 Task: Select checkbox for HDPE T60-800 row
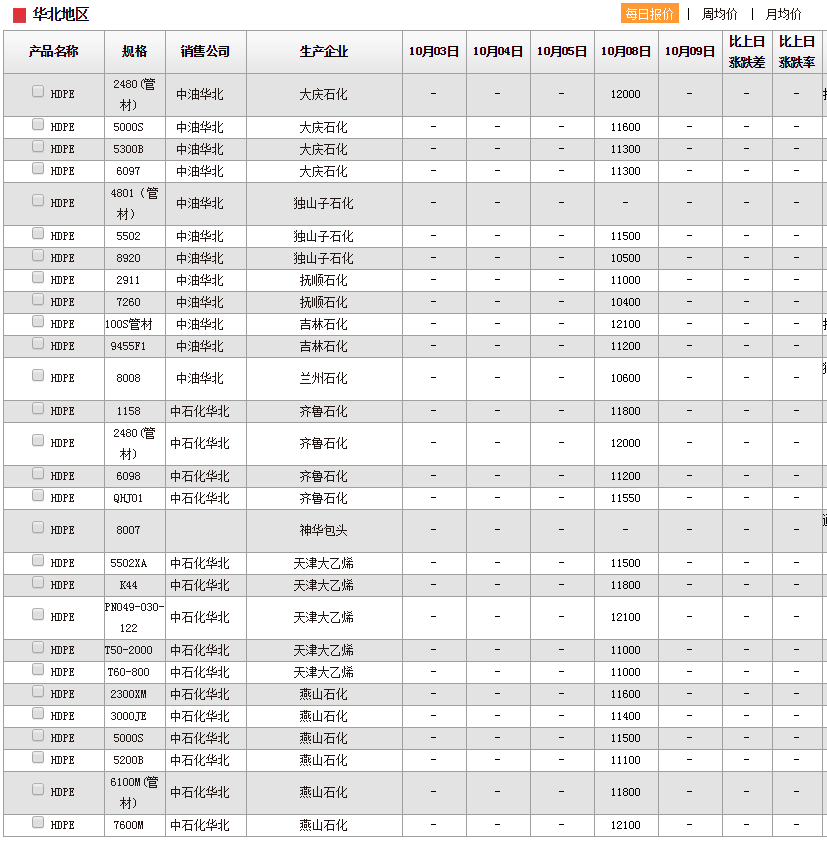38,669
